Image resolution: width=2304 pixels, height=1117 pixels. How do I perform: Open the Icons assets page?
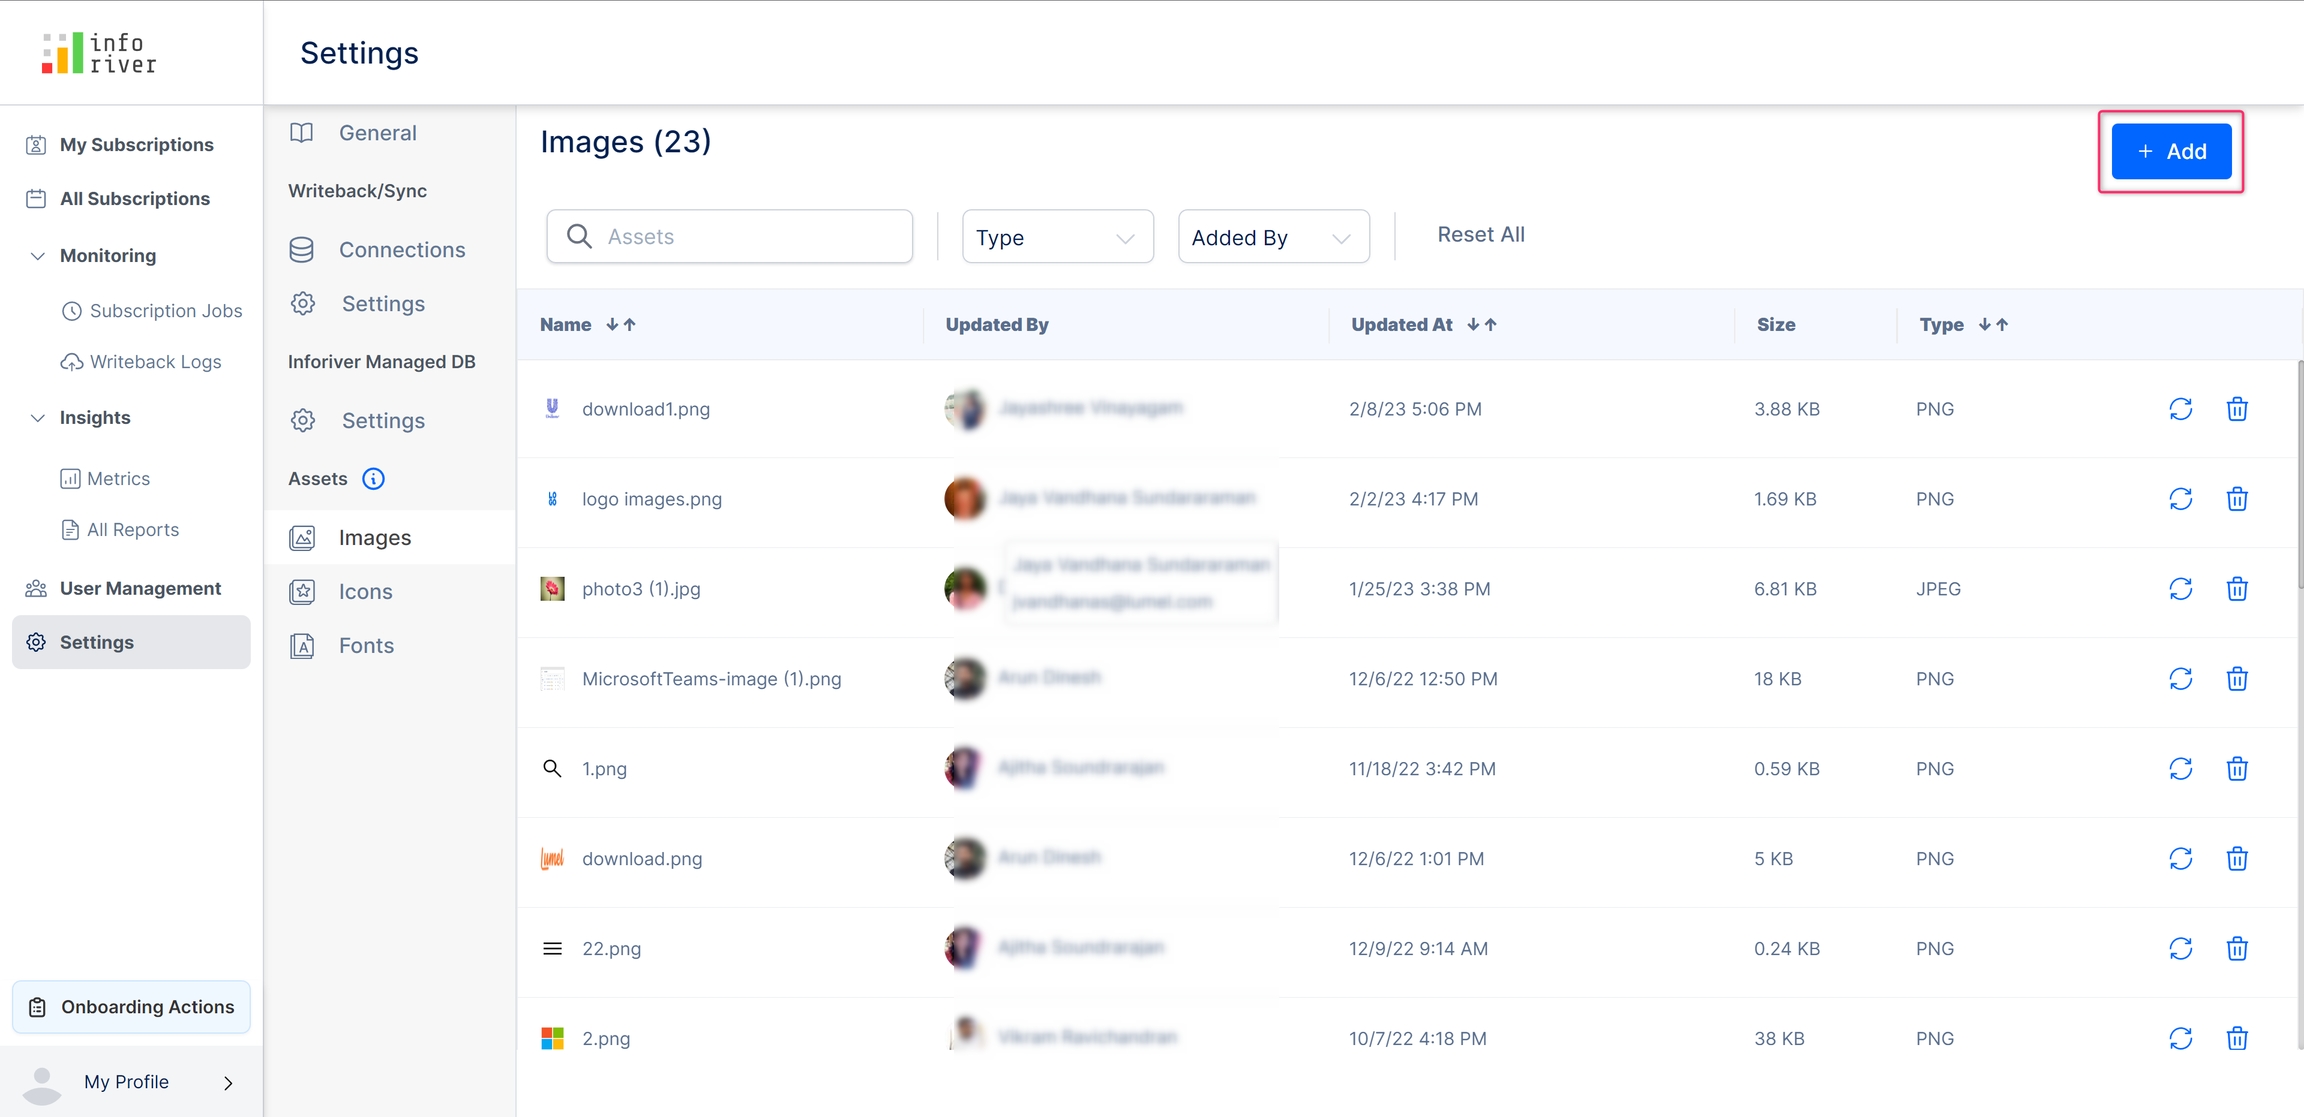point(365,592)
